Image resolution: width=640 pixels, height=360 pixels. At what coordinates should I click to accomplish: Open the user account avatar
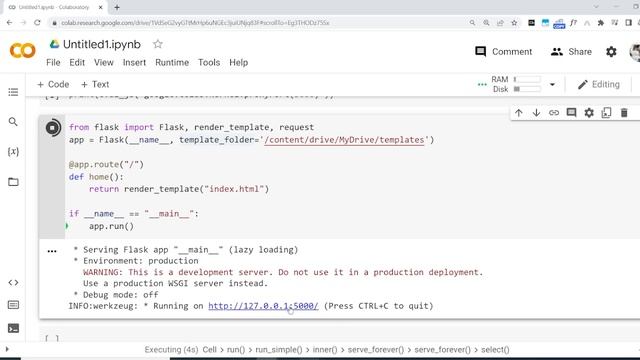(x=635, y=52)
